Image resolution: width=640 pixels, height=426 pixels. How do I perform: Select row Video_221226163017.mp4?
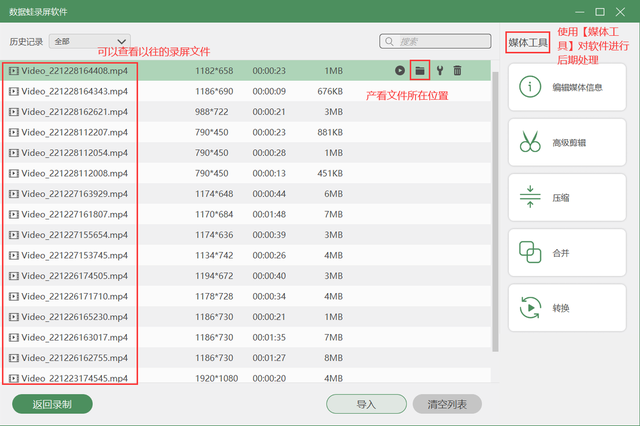[246, 337]
